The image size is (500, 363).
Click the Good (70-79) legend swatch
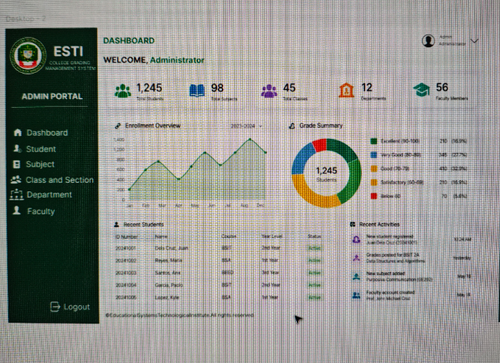[374, 168]
